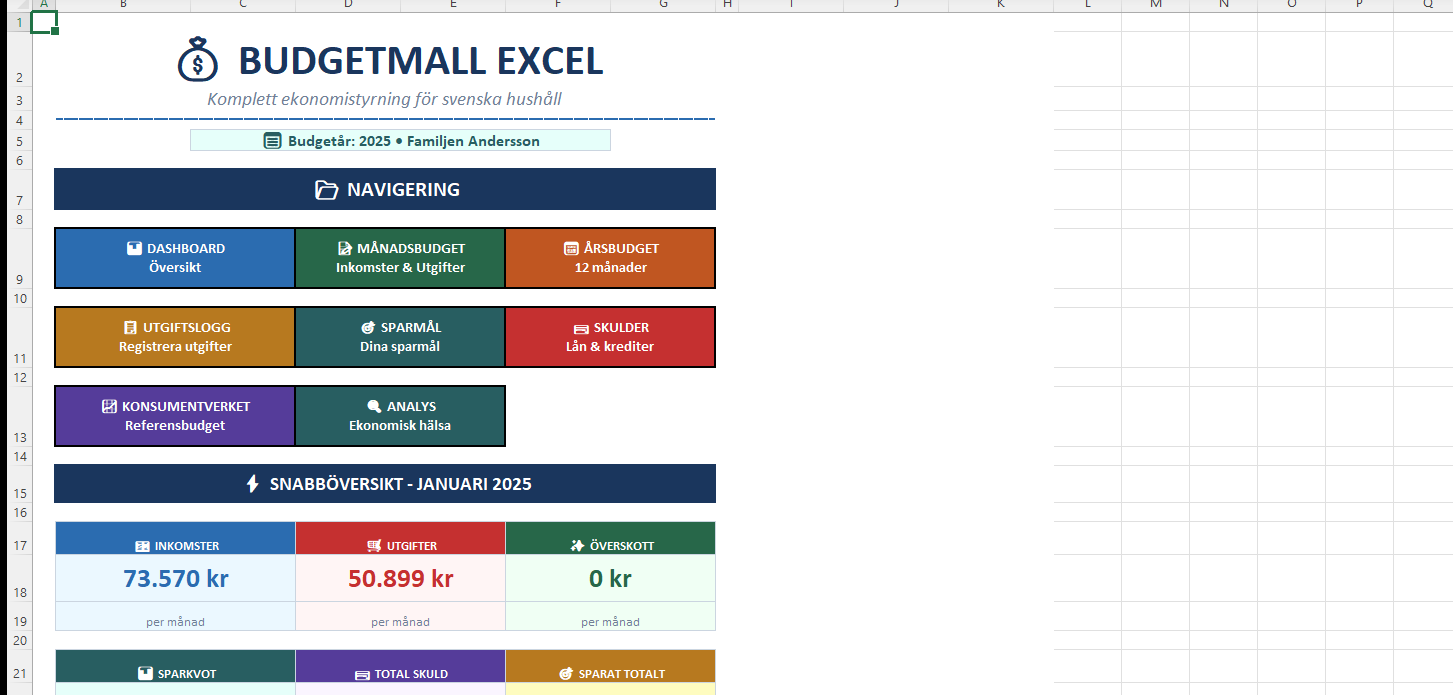
Task: Click the lightning icon in SNABBÖVERSIKT header
Action: [x=253, y=484]
